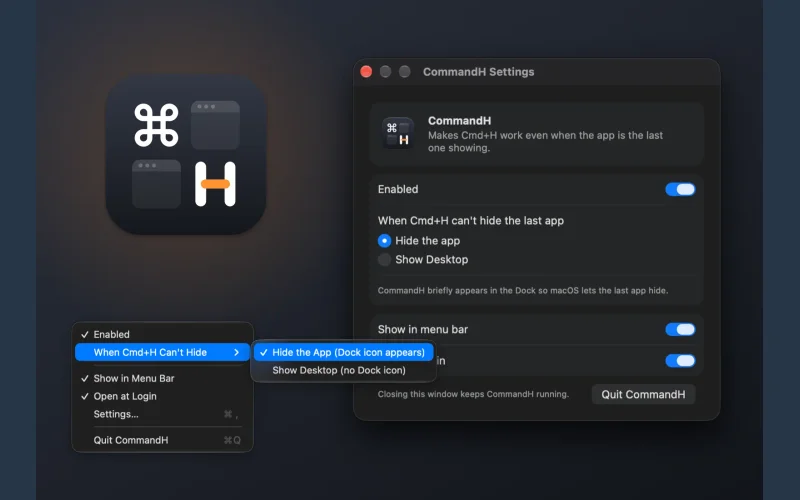Close the CommandH Settings window

pyautogui.click(x=366, y=71)
